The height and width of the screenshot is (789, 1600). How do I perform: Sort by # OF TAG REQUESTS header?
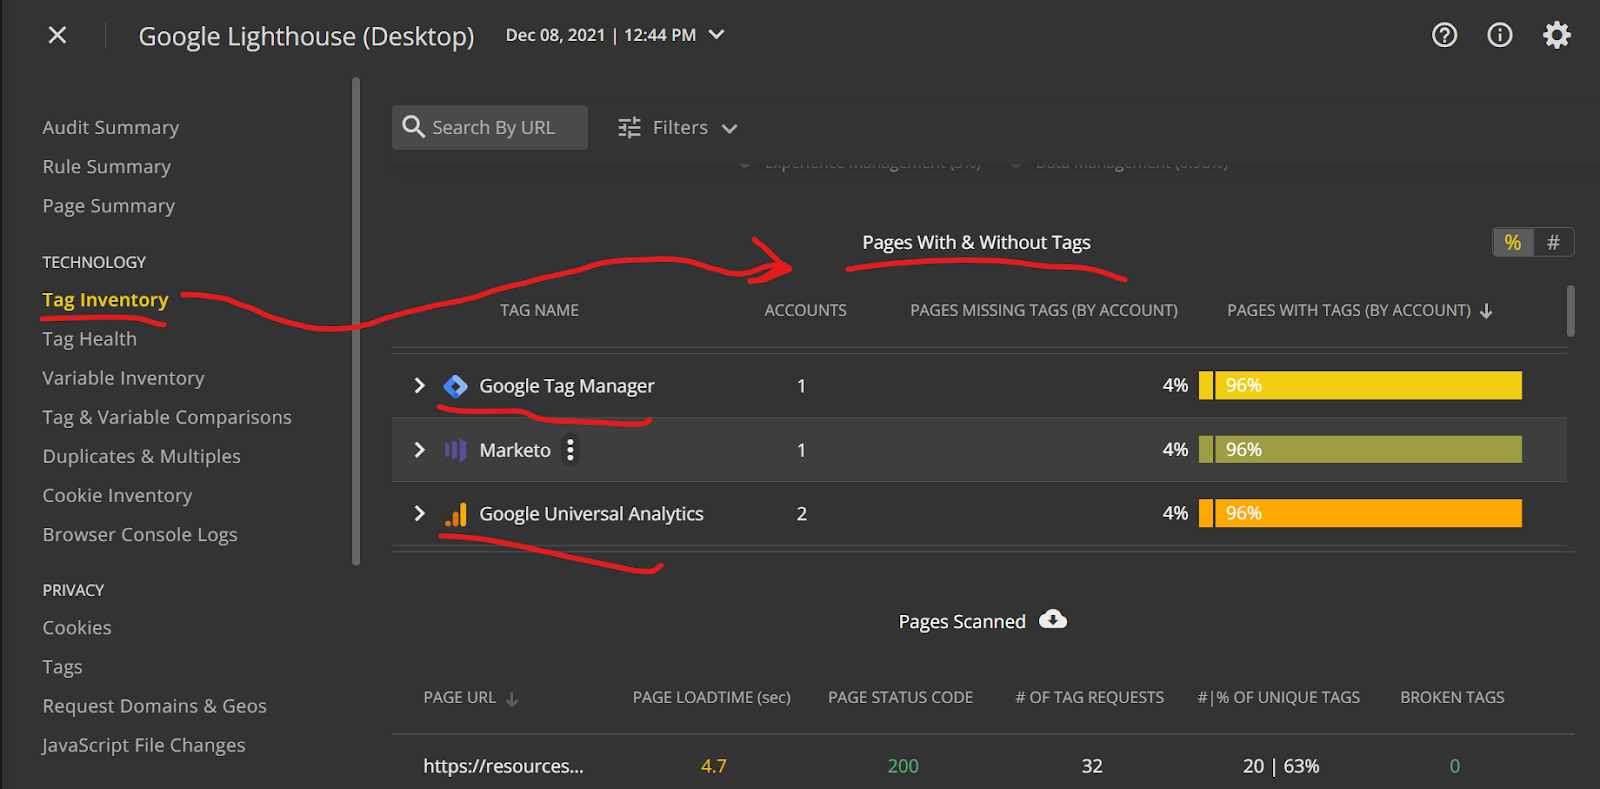tap(1090, 698)
